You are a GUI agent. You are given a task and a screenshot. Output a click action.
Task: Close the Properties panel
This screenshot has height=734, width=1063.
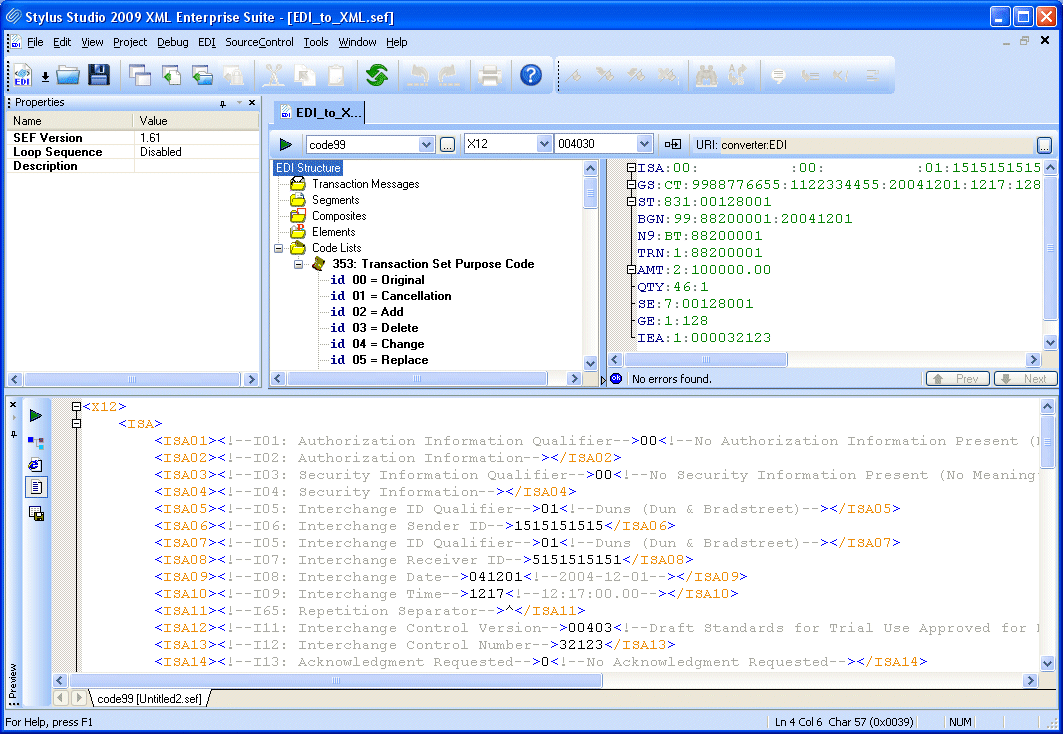tap(252, 102)
